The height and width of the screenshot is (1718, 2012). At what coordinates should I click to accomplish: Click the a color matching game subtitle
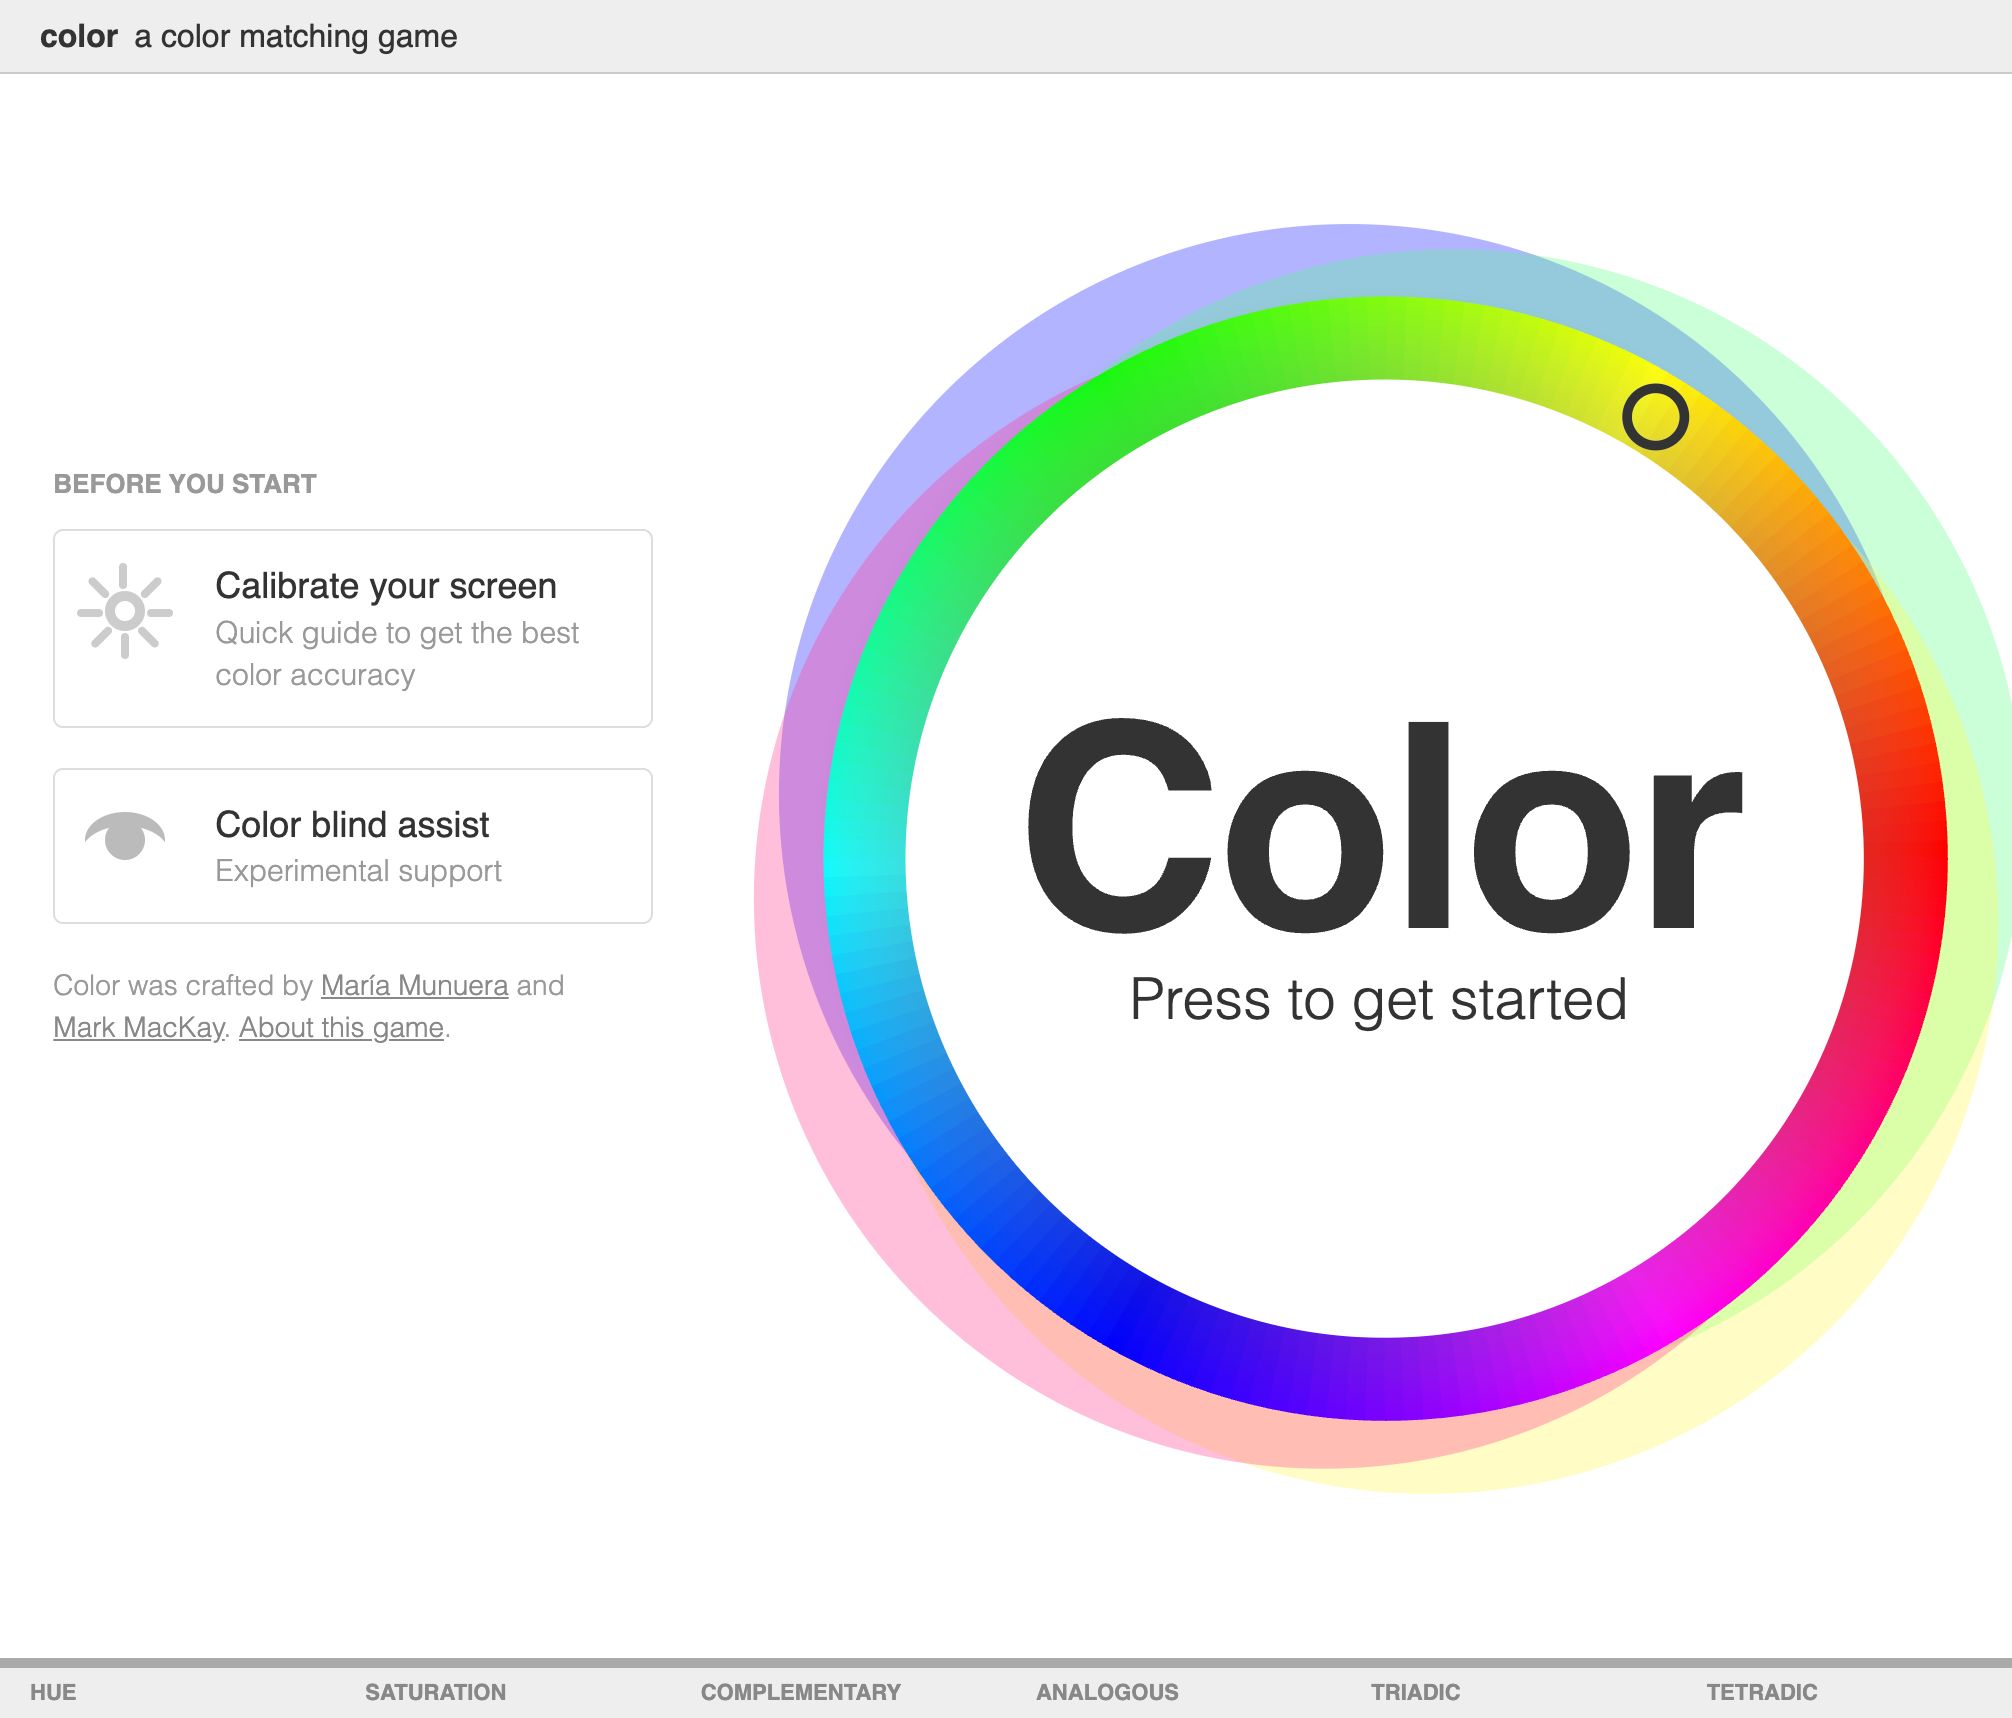coord(296,37)
